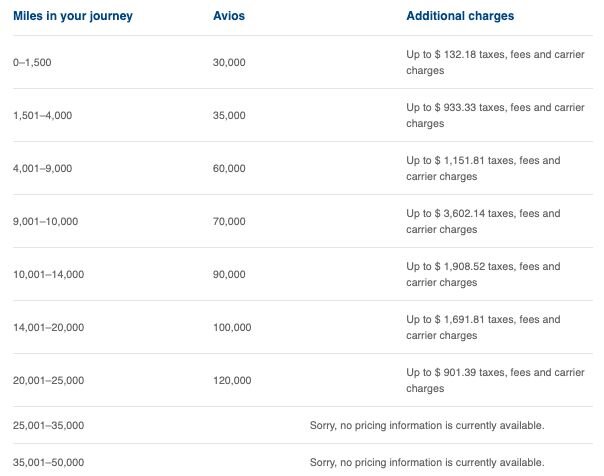Click the 30,000 Avios value
Viewport: 604px width, 476px height.
(x=229, y=62)
